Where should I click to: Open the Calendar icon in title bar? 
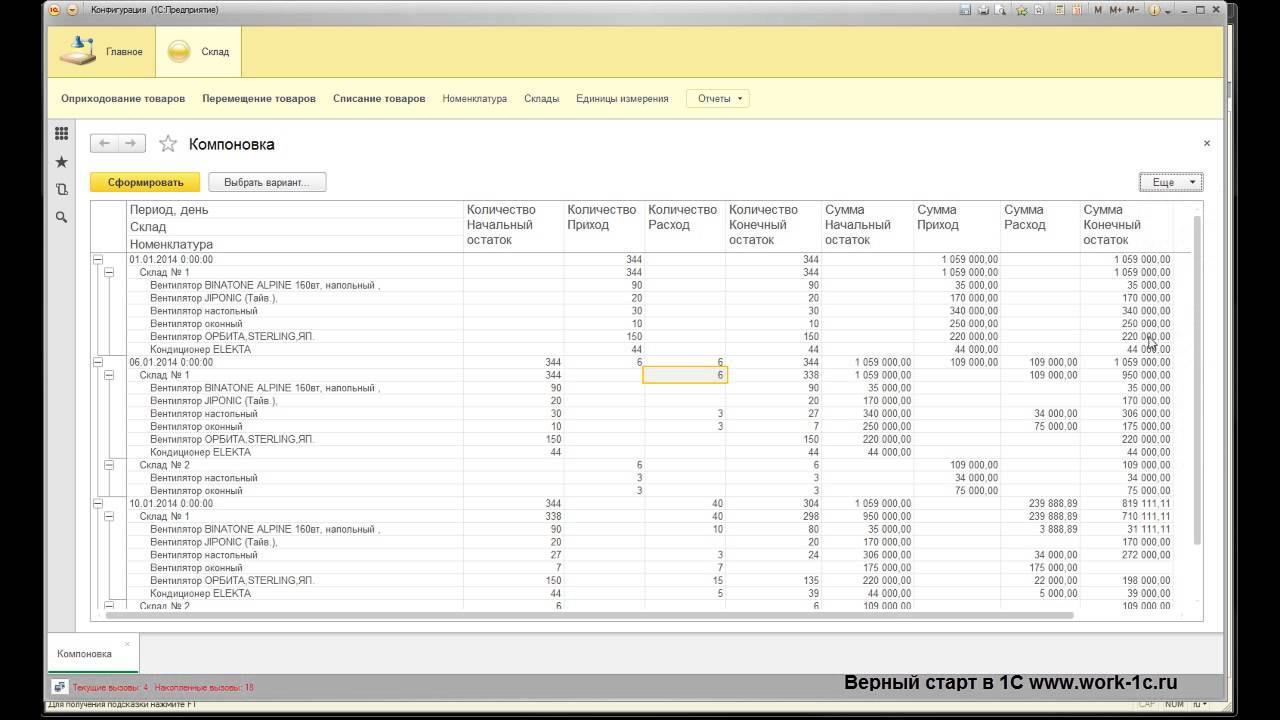(1076, 10)
